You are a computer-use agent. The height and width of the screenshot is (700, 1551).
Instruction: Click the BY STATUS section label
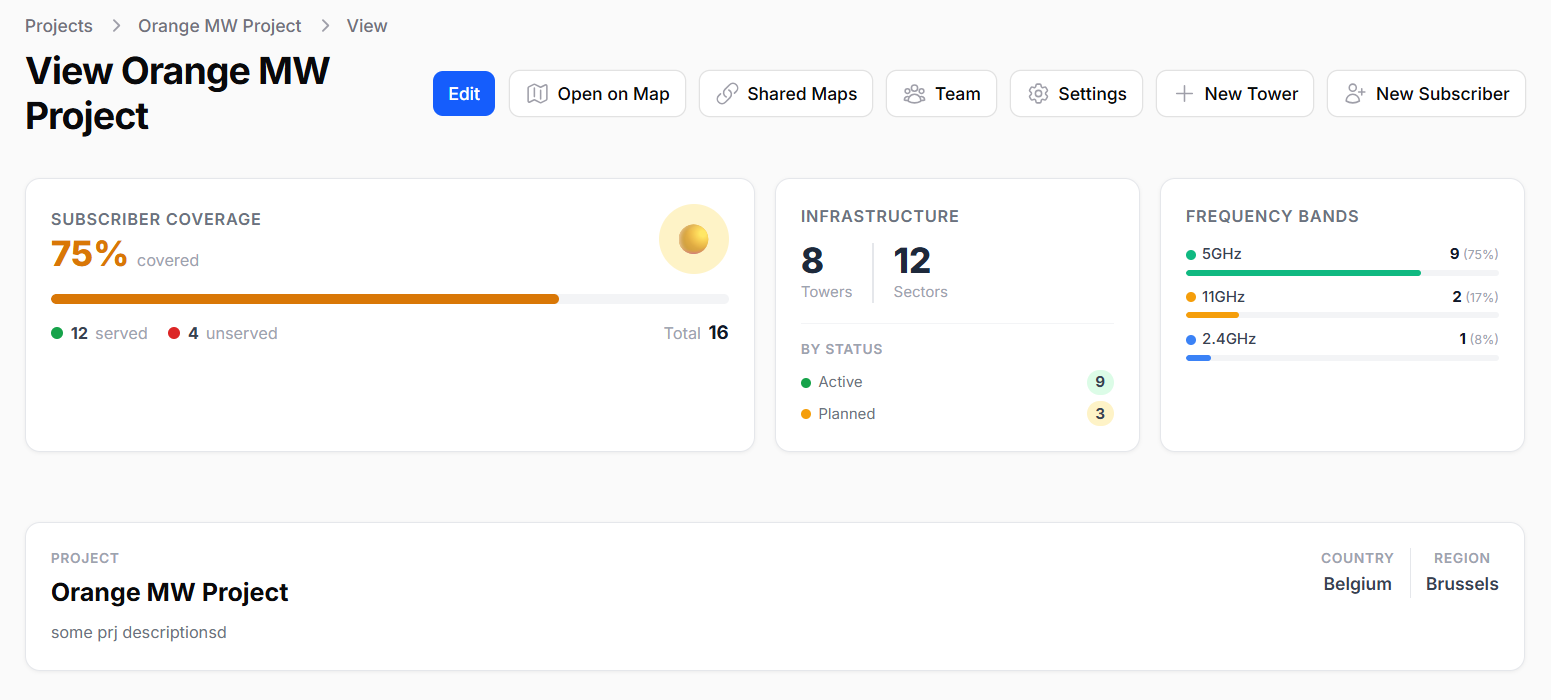(842, 349)
